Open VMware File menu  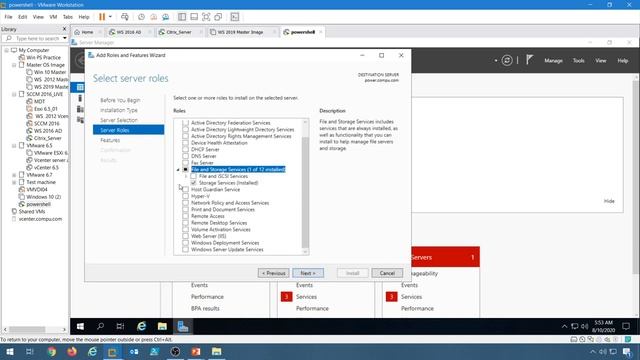pyautogui.click(x=8, y=17)
